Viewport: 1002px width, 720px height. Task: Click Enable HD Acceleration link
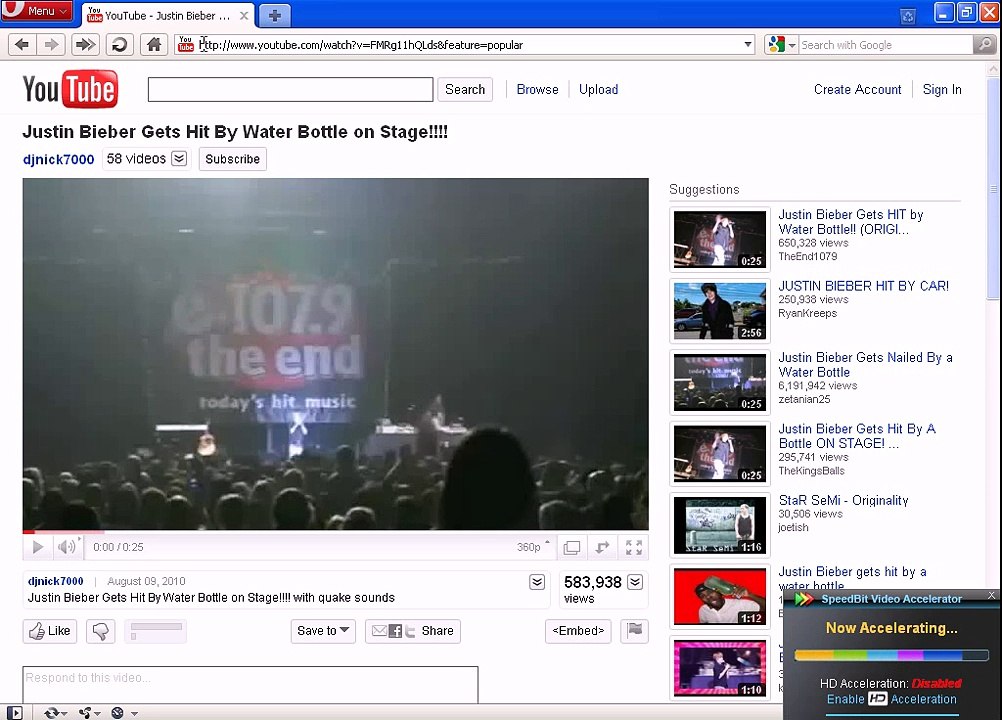click(891, 699)
